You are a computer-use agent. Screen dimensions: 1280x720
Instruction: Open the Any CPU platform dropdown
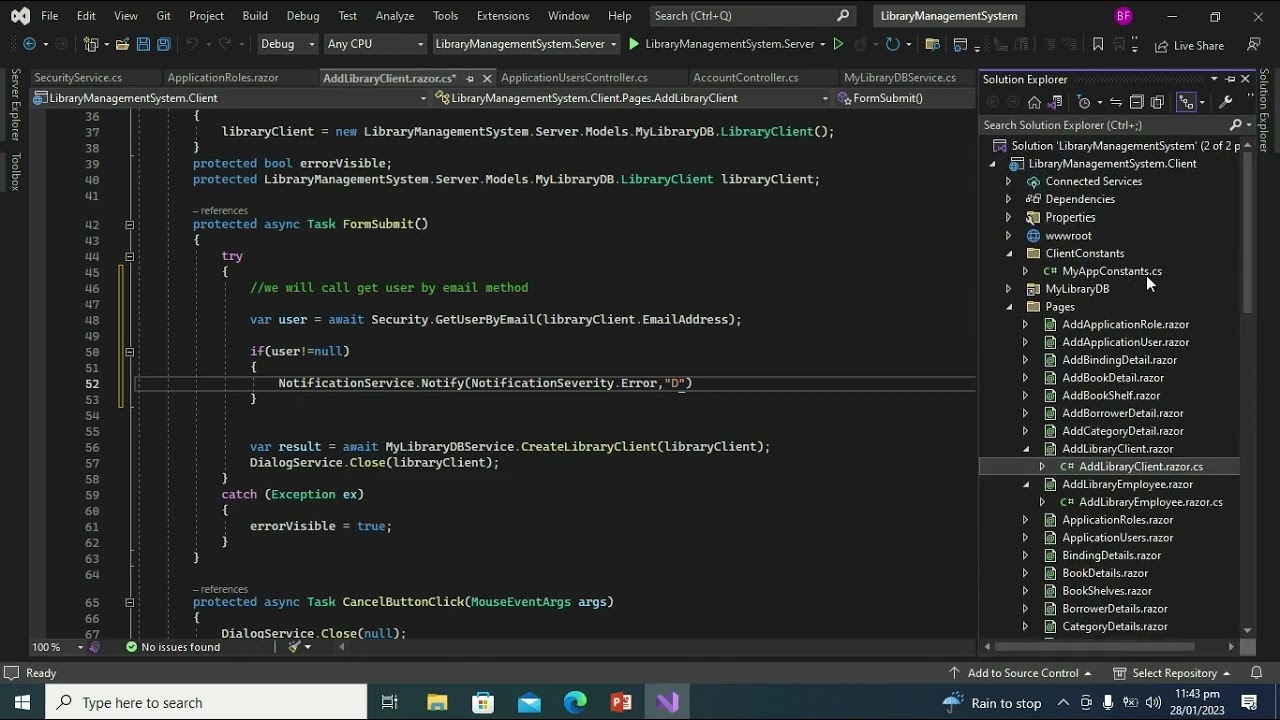tap(376, 44)
